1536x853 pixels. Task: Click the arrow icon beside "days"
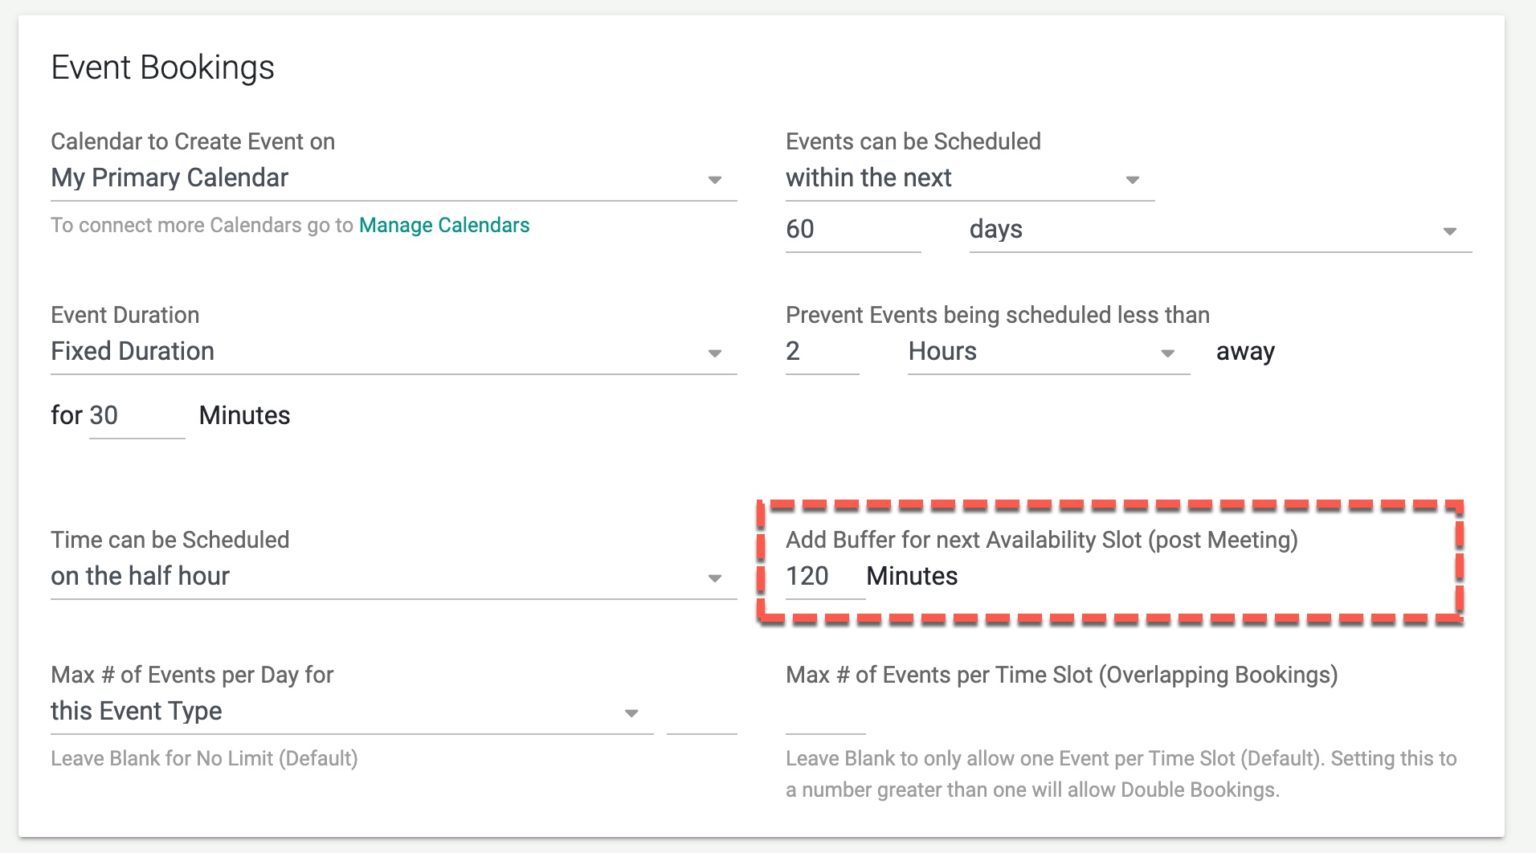1451,231
